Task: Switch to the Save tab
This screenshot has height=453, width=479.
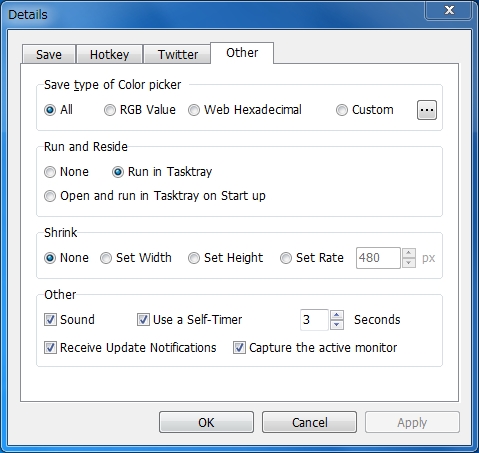Action: 49,54
